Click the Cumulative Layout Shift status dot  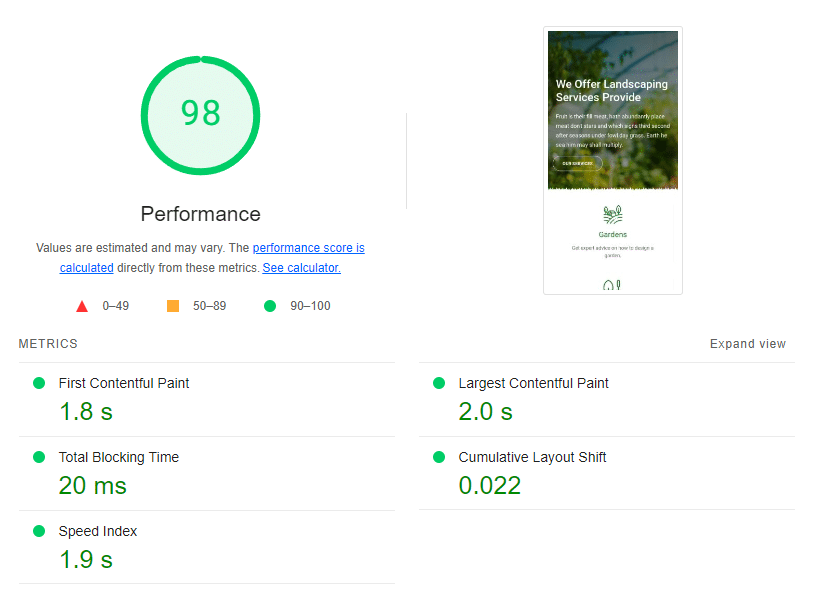[x=438, y=457]
